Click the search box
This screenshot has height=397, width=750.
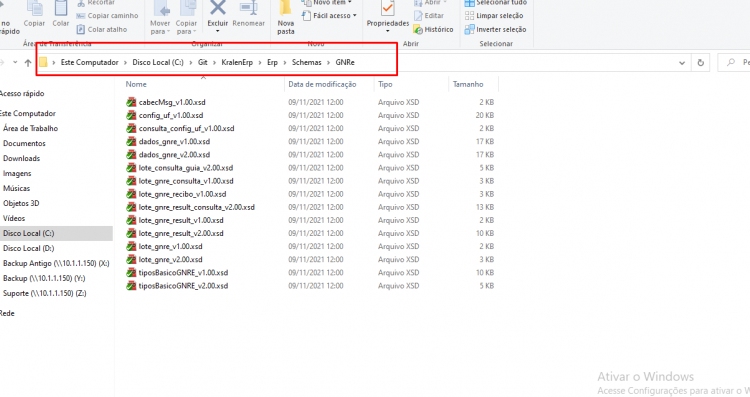click(x=734, y=63)
